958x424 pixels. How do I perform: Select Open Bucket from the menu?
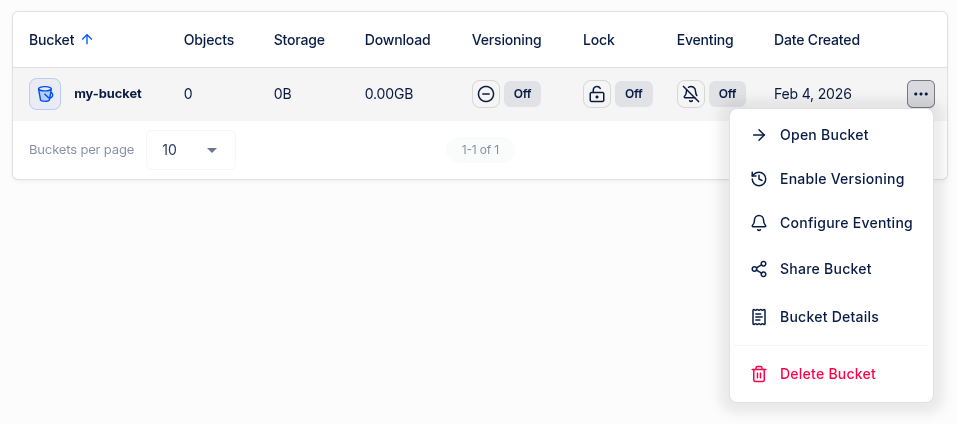click(x=824, y=135)
